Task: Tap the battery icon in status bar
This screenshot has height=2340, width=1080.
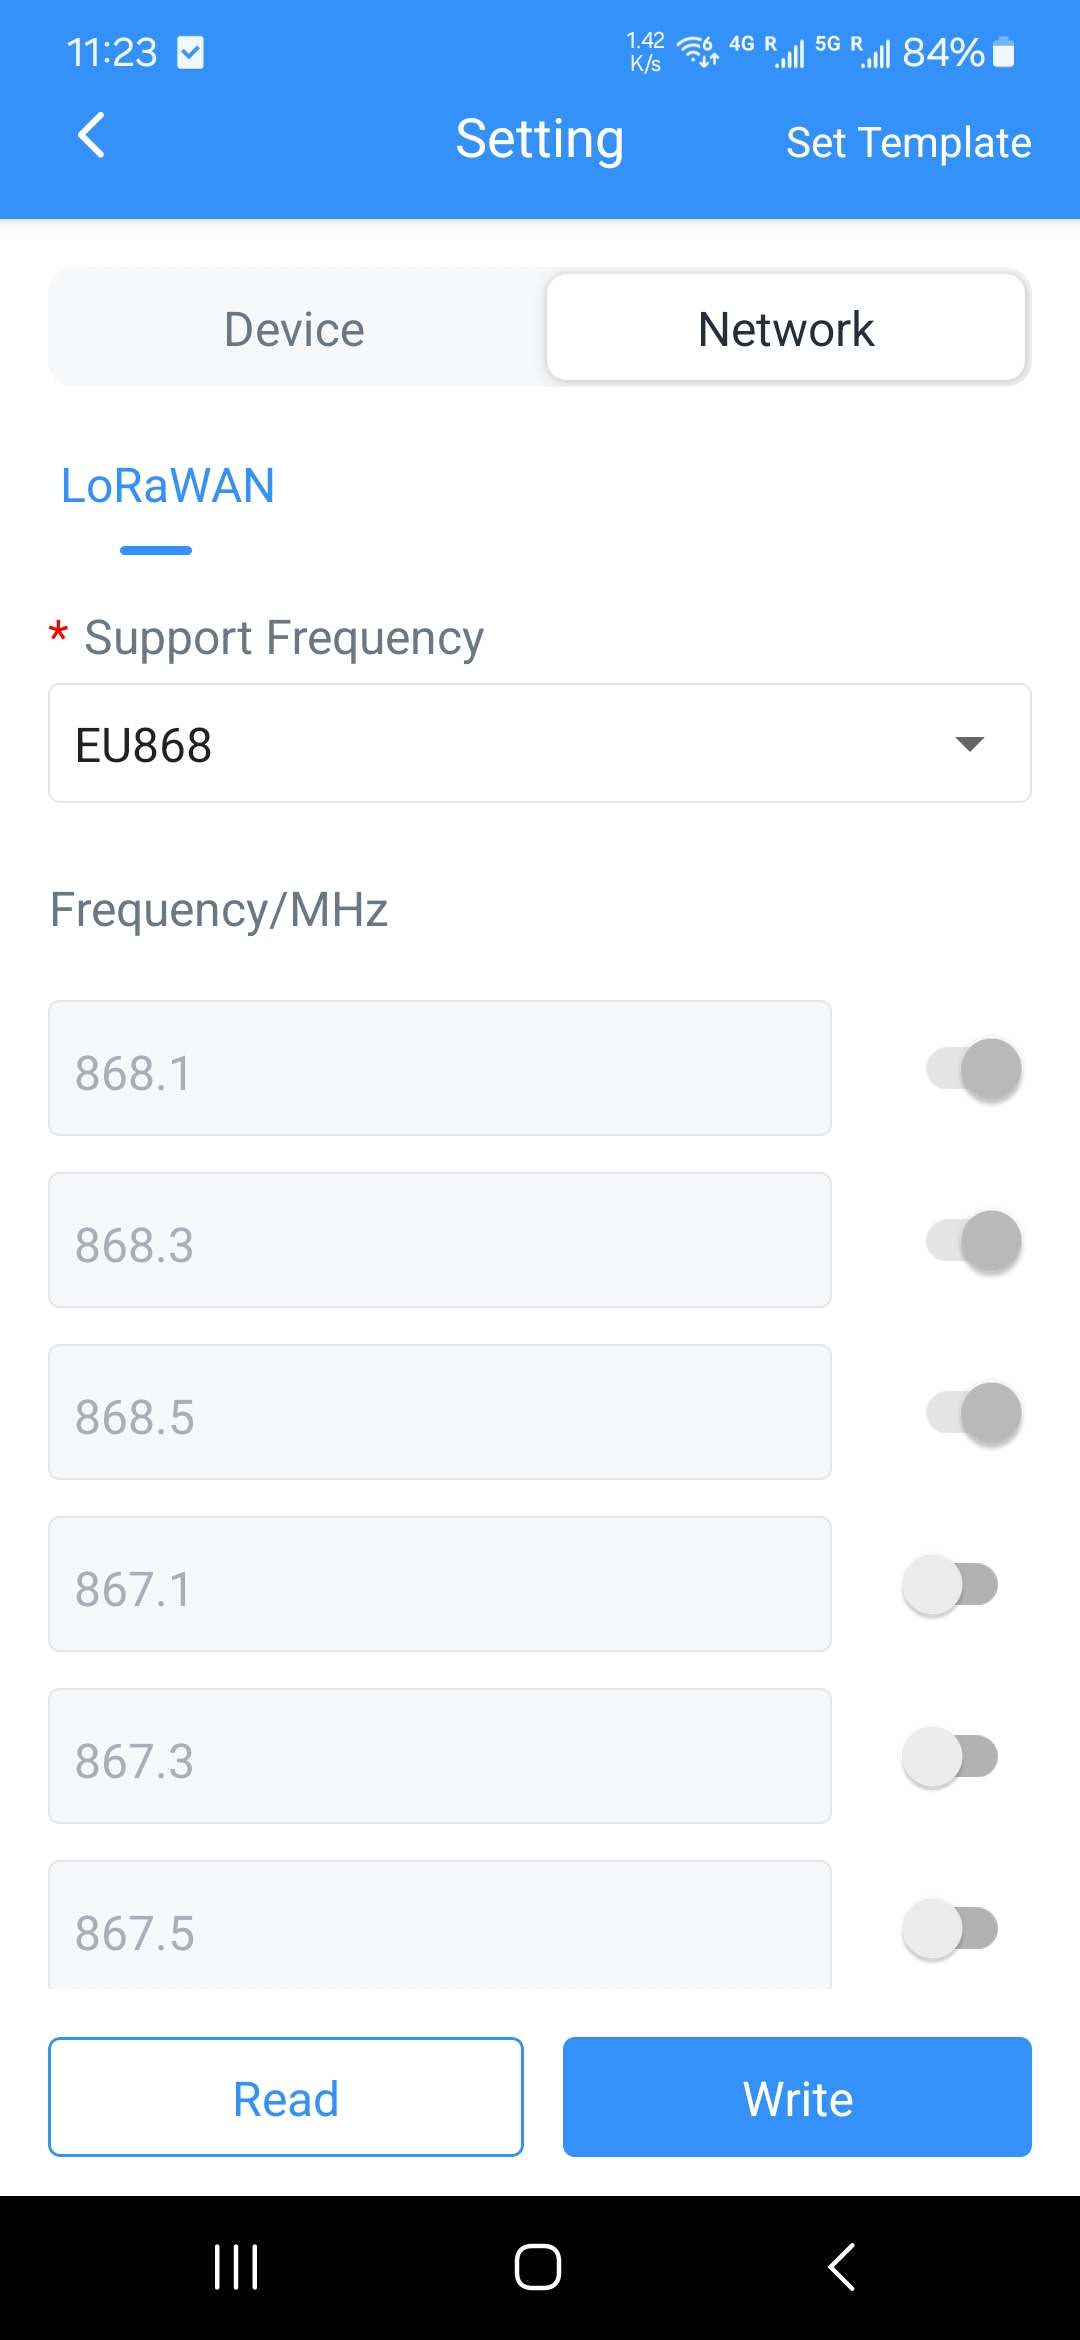Action: (1004, 52)
